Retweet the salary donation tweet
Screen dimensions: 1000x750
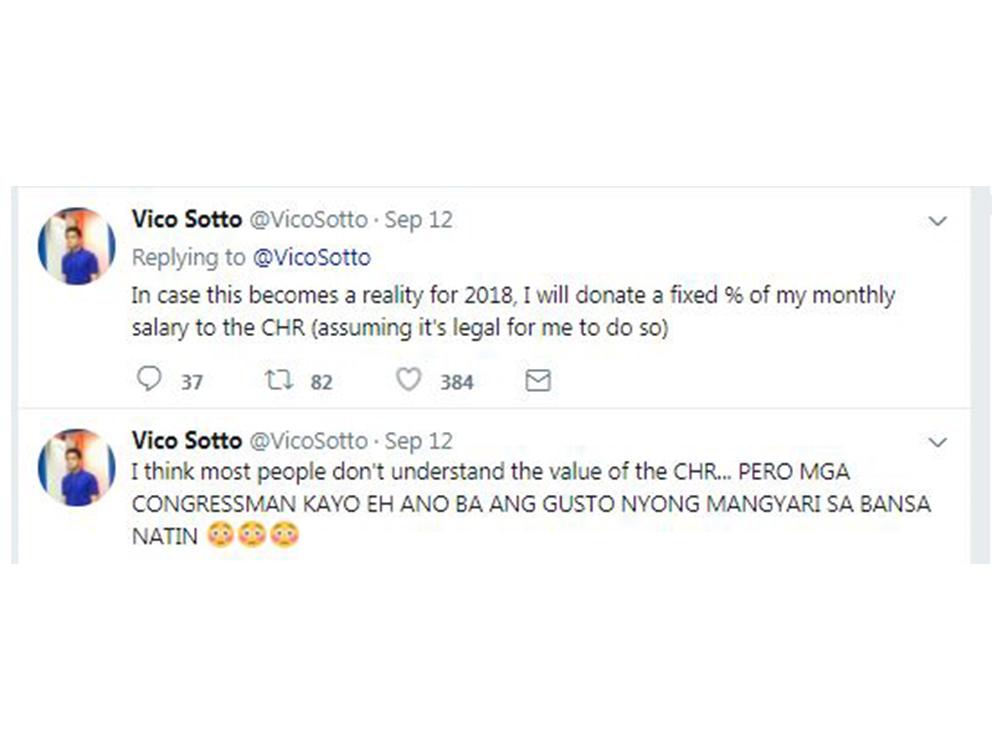pyautogui.click(x=277, y=380)
